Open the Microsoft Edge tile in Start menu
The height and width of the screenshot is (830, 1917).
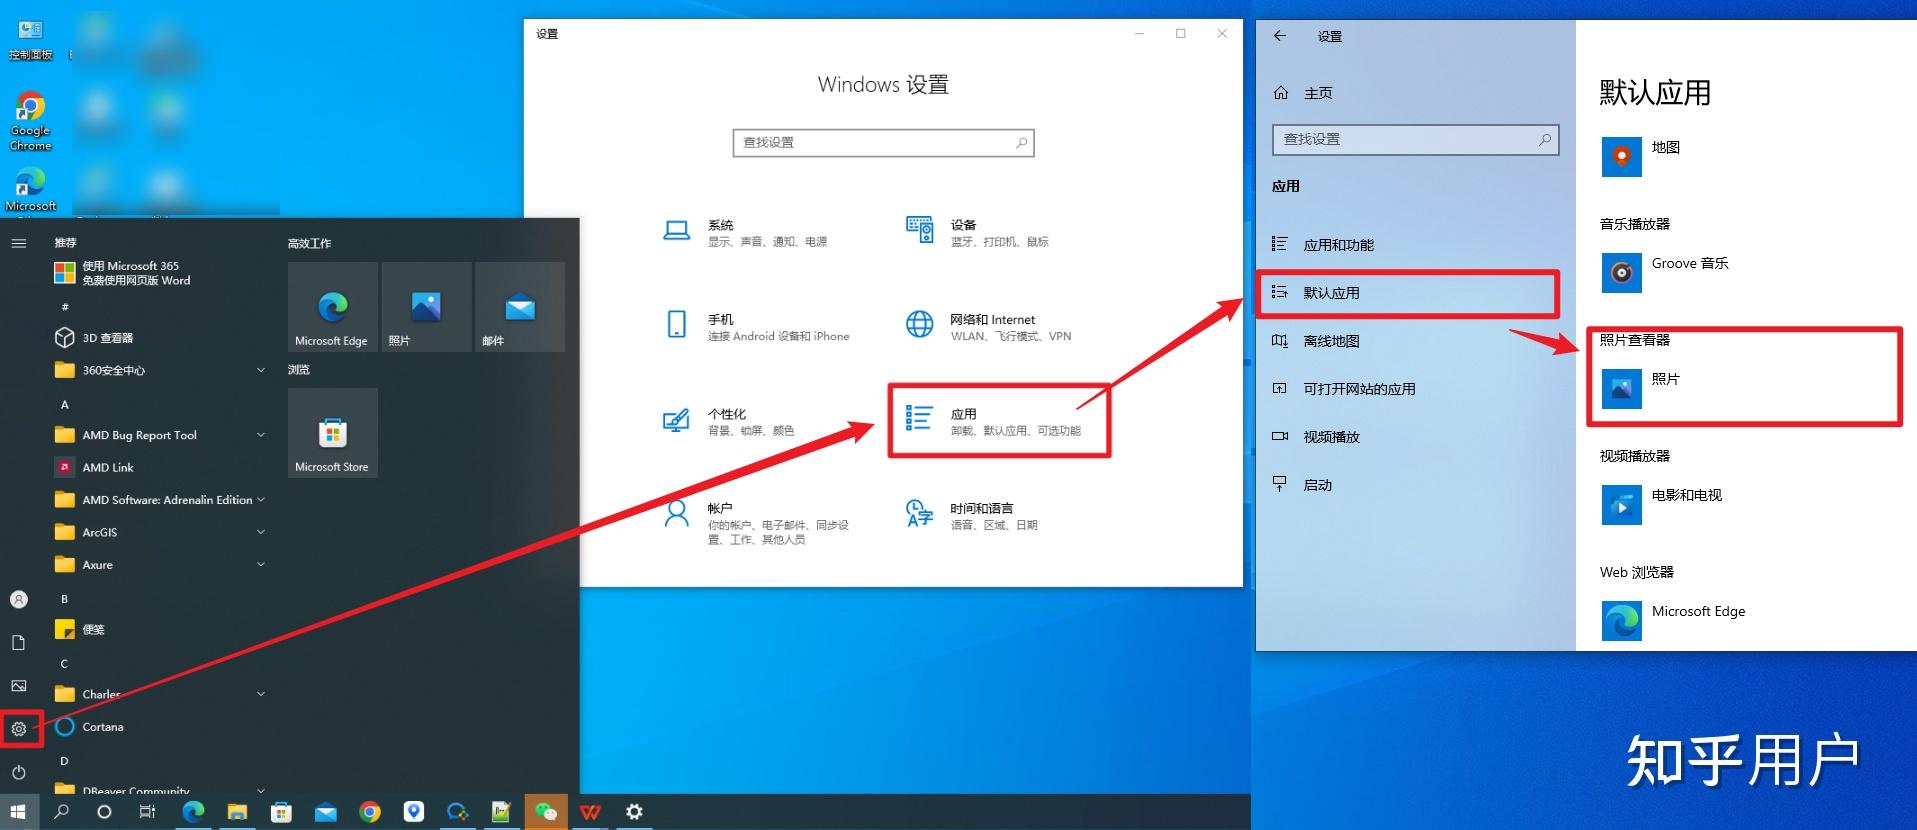[332, 307]
